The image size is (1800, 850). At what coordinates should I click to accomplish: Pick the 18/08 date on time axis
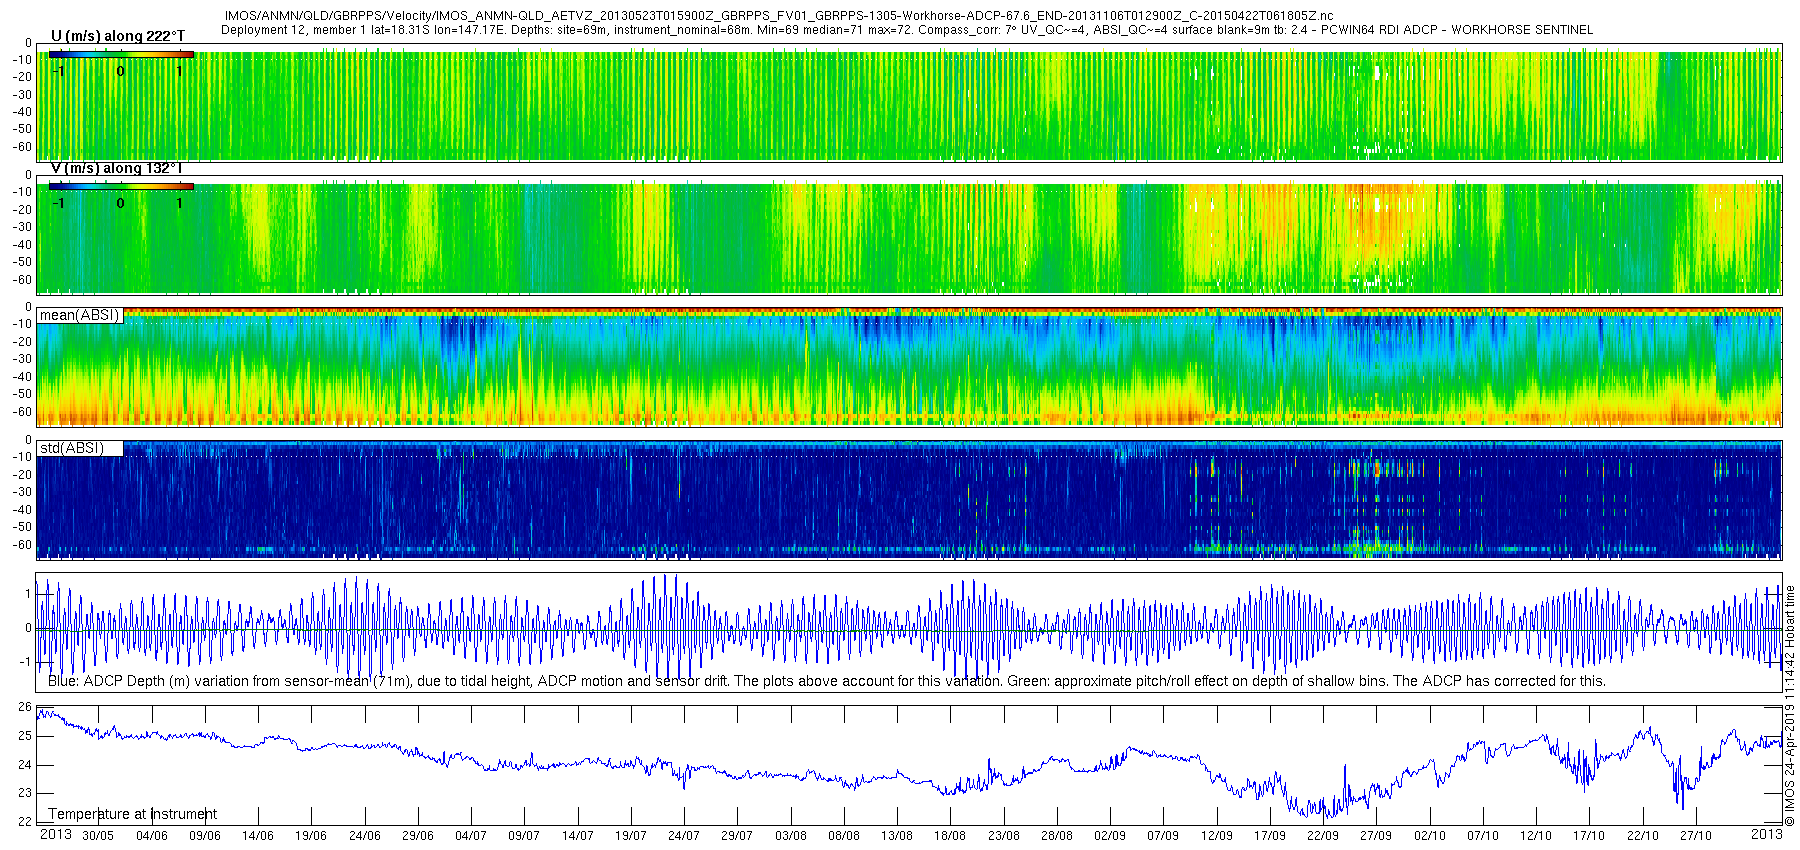950,836
